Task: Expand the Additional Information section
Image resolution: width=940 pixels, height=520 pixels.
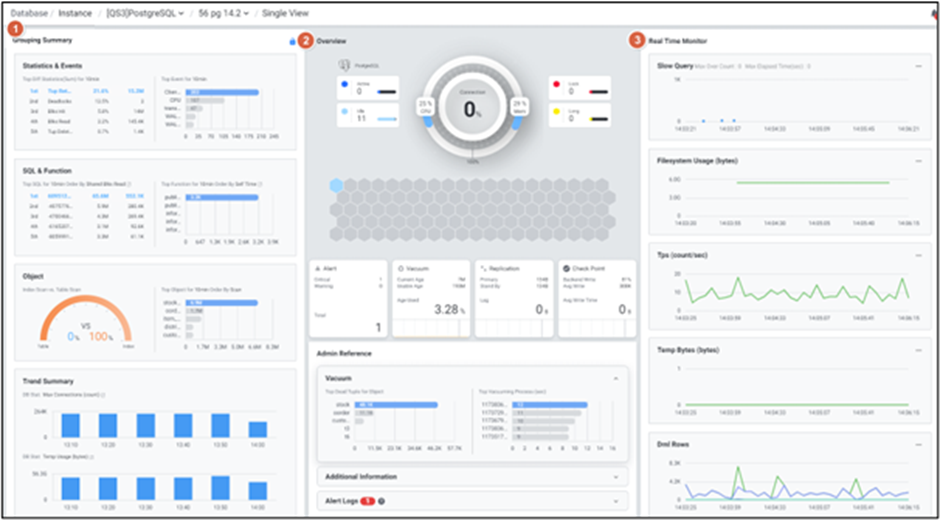Action: (x=618, y=476)
